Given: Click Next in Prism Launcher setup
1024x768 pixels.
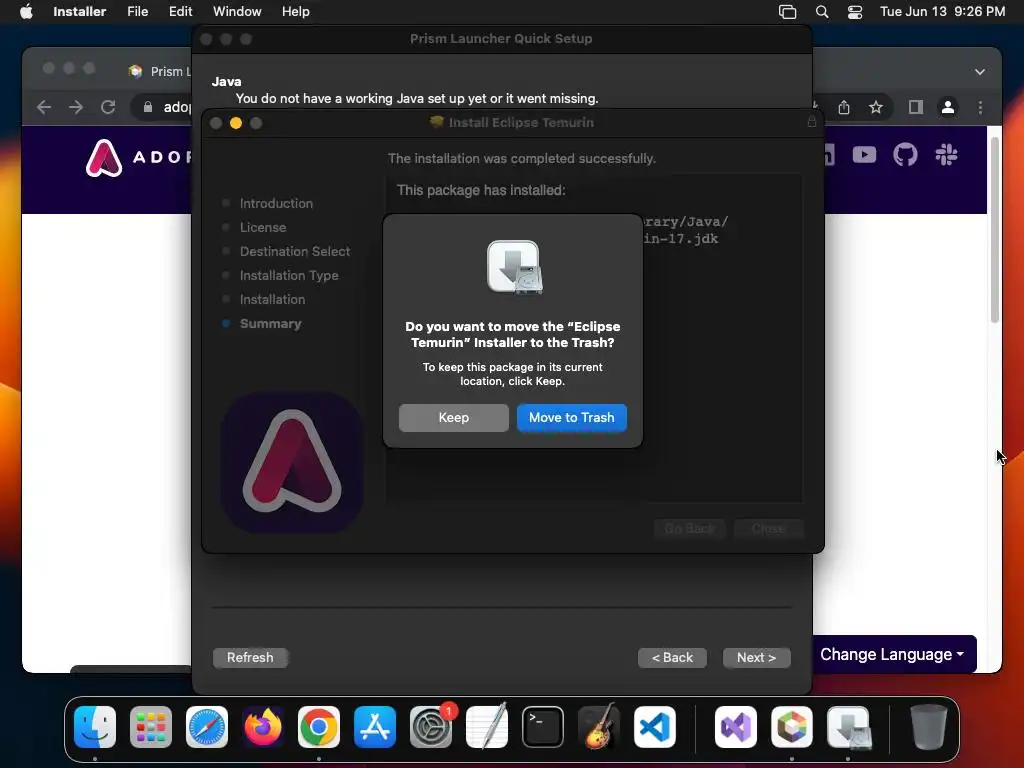Looking at the screenshot, I should click(756, 658).
